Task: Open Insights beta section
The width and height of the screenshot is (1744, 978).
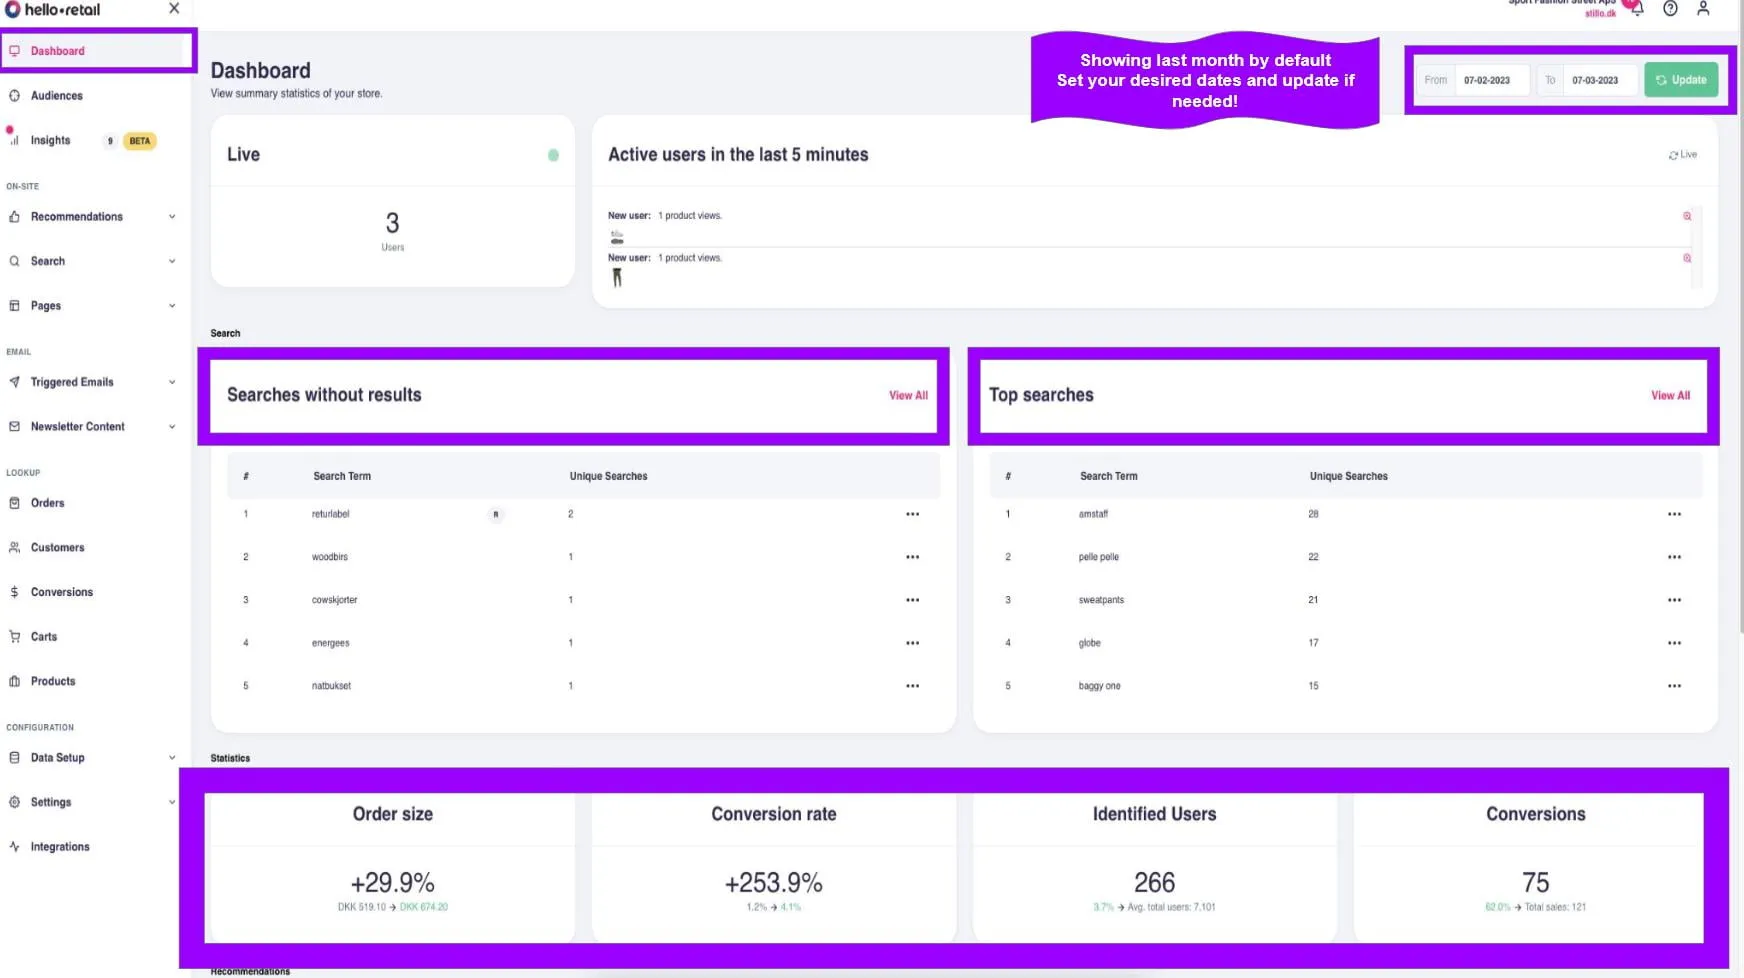Action: (x=50, y=141)
